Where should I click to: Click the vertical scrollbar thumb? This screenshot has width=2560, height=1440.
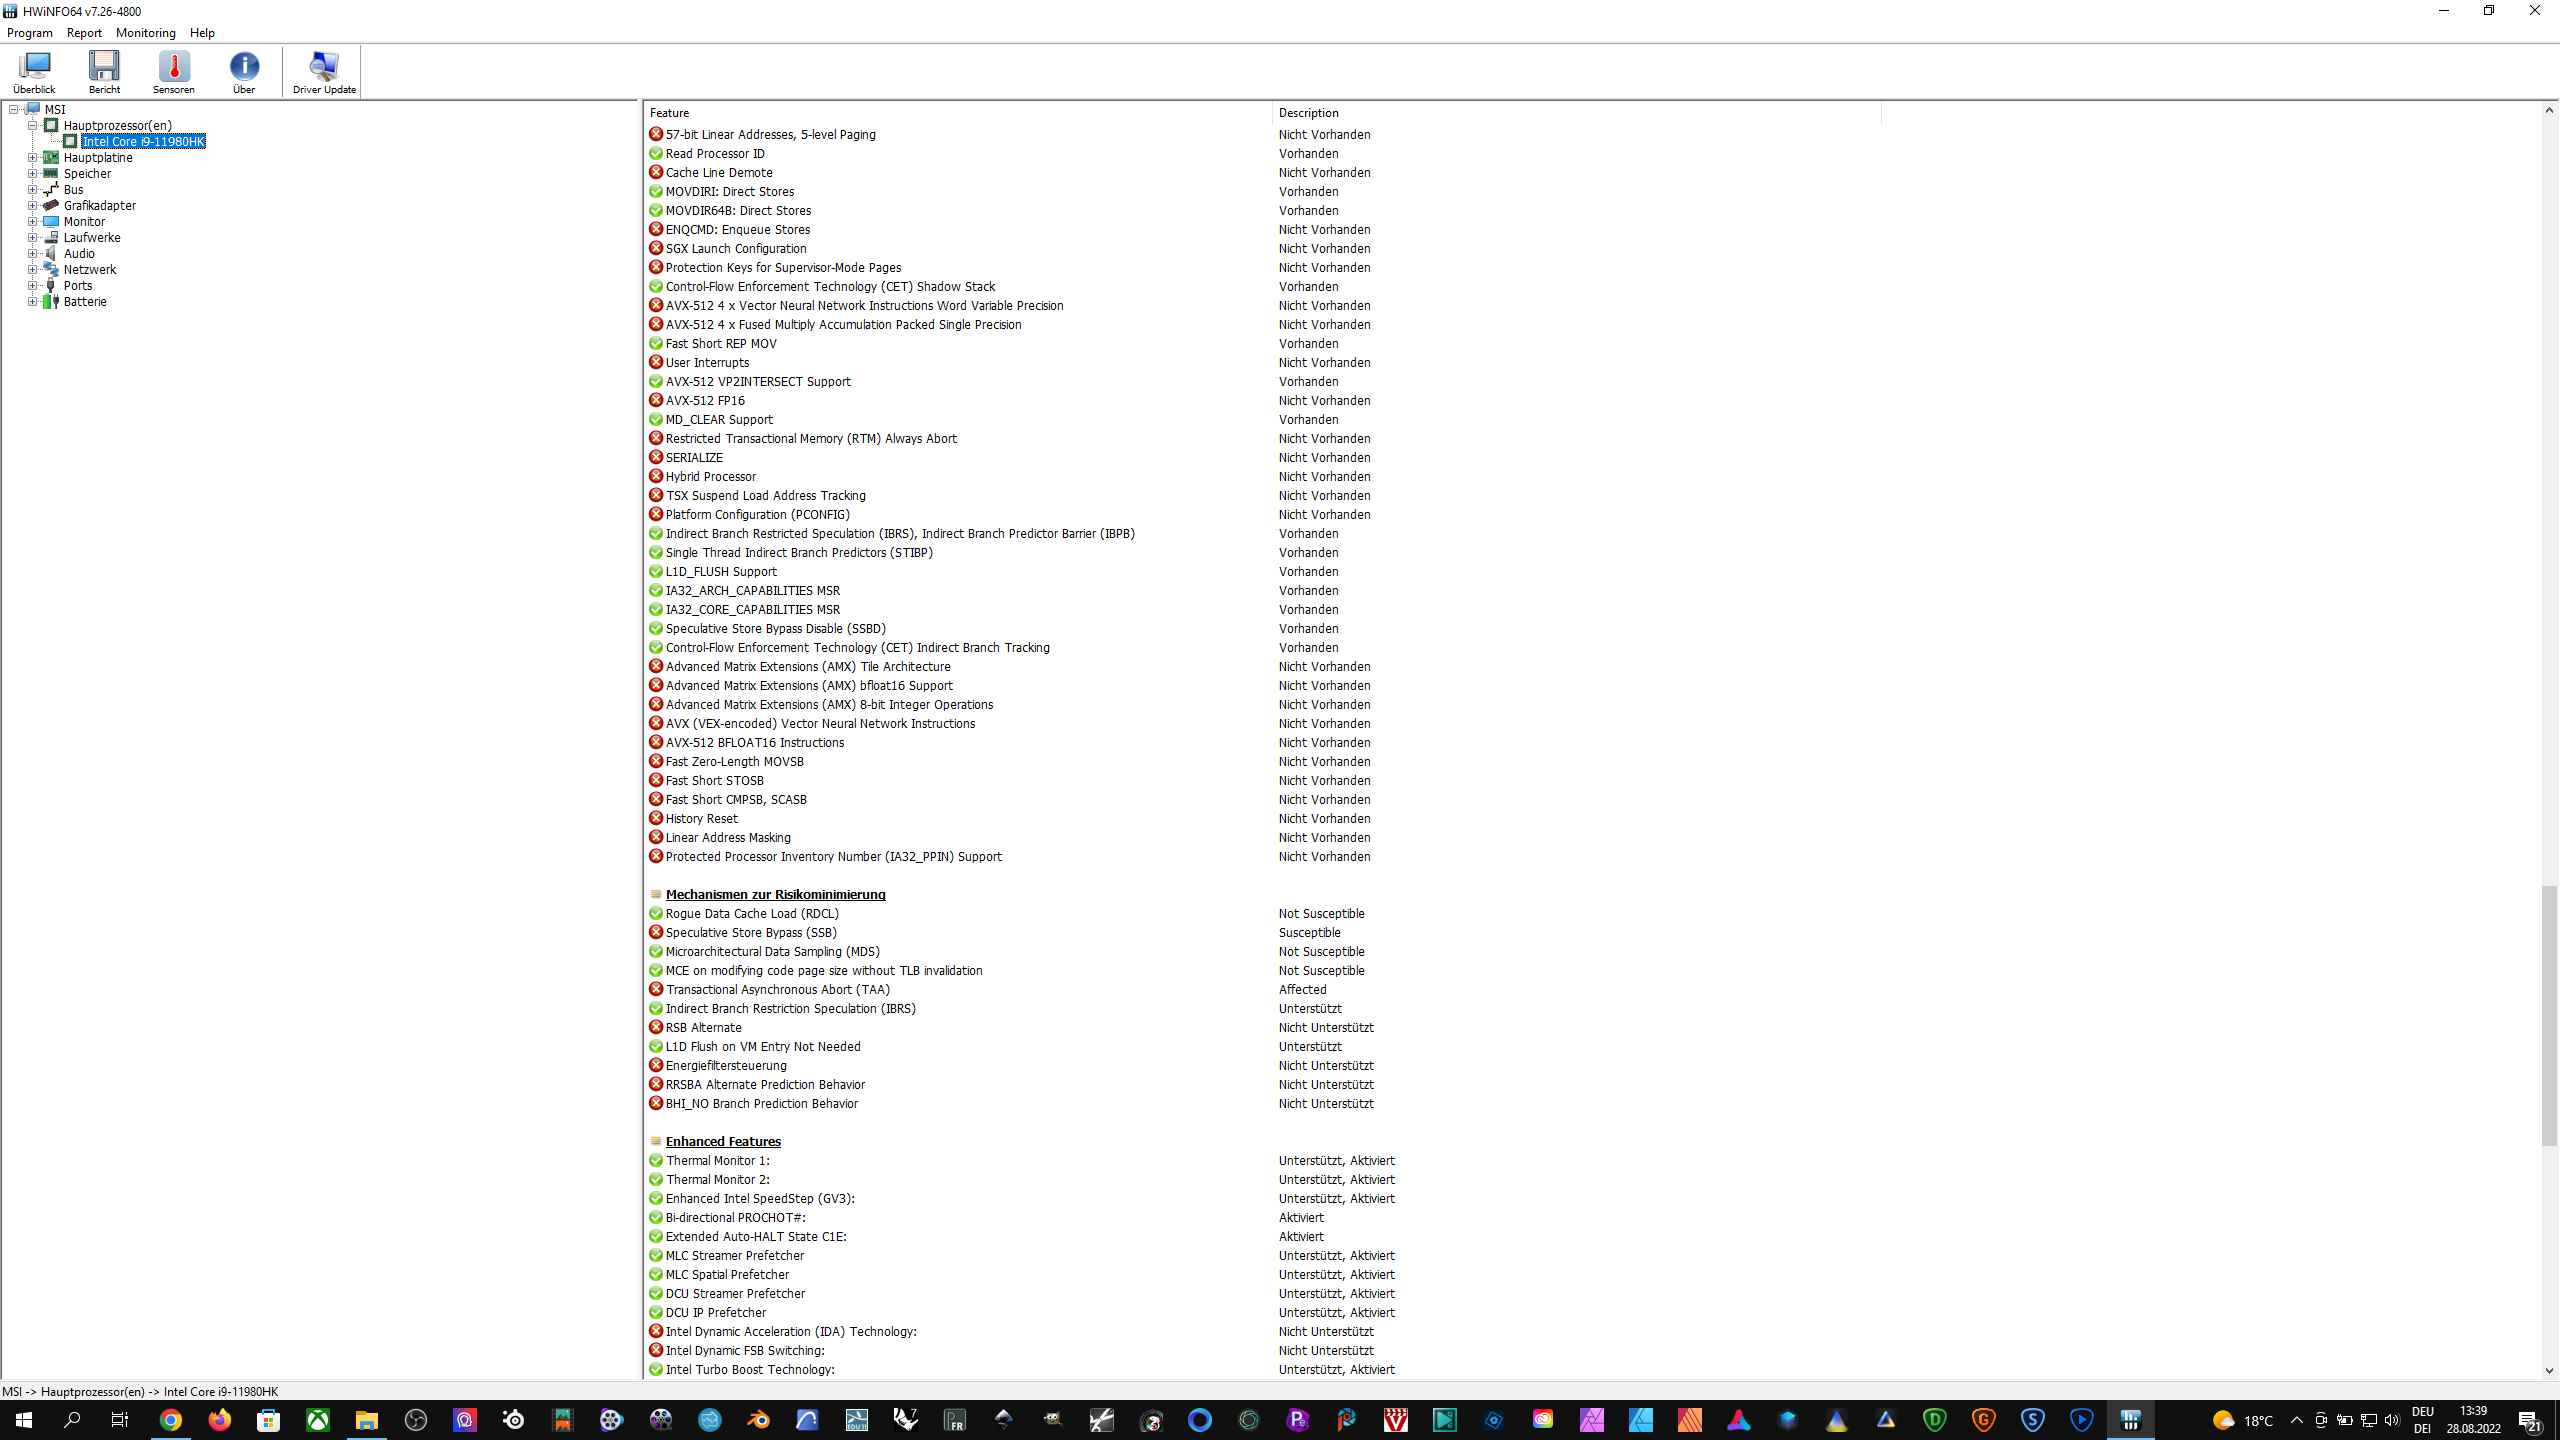click(x=2549, y=1015)
